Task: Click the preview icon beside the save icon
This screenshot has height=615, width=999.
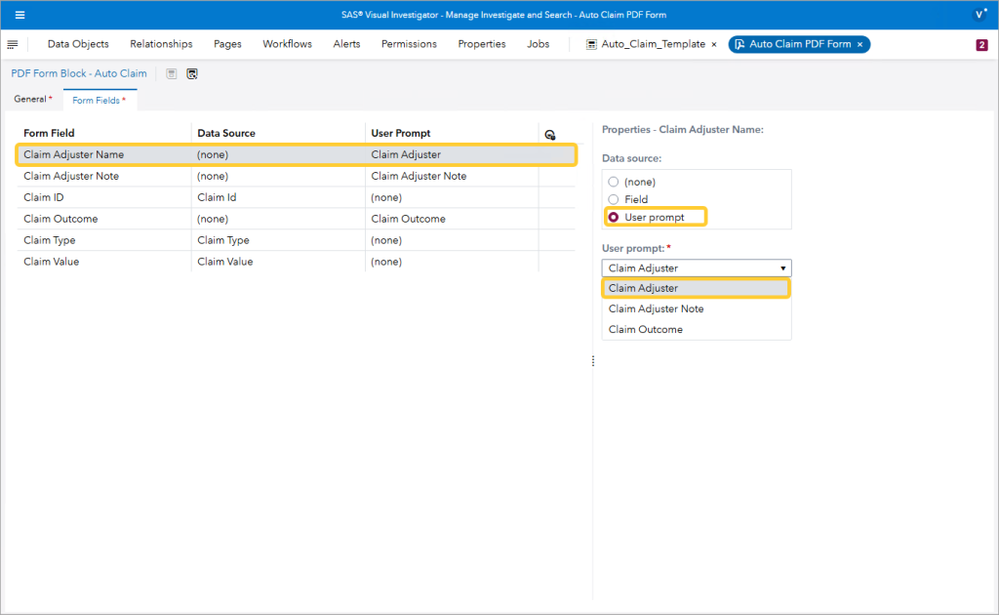Action: 192,74
